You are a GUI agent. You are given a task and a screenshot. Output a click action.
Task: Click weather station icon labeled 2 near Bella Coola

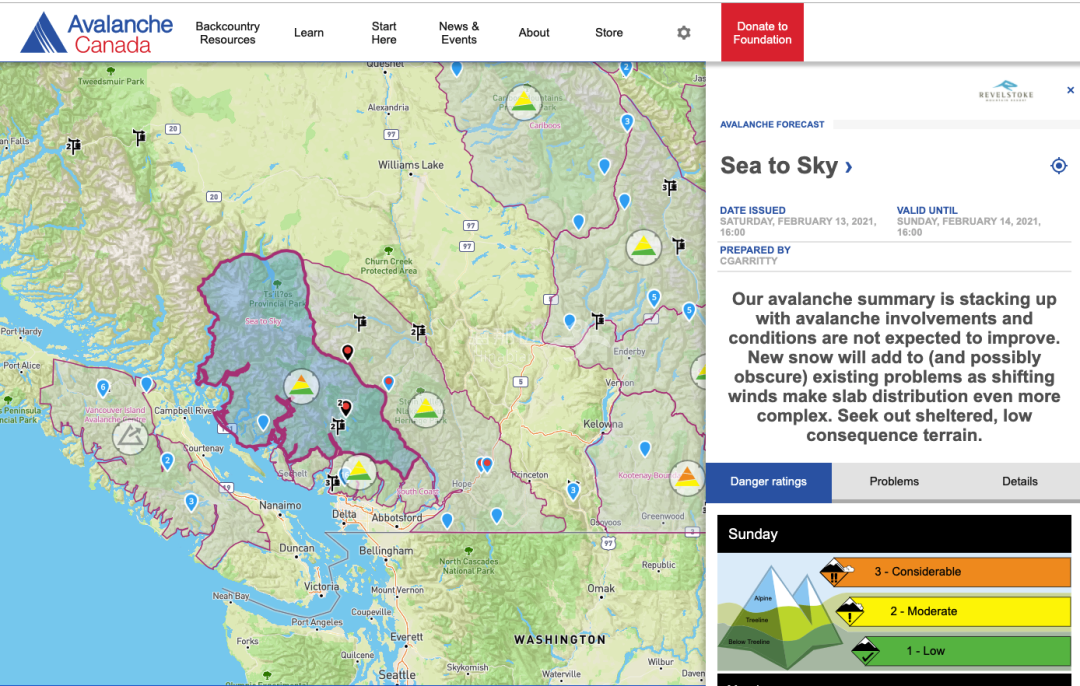pos(73,145)
